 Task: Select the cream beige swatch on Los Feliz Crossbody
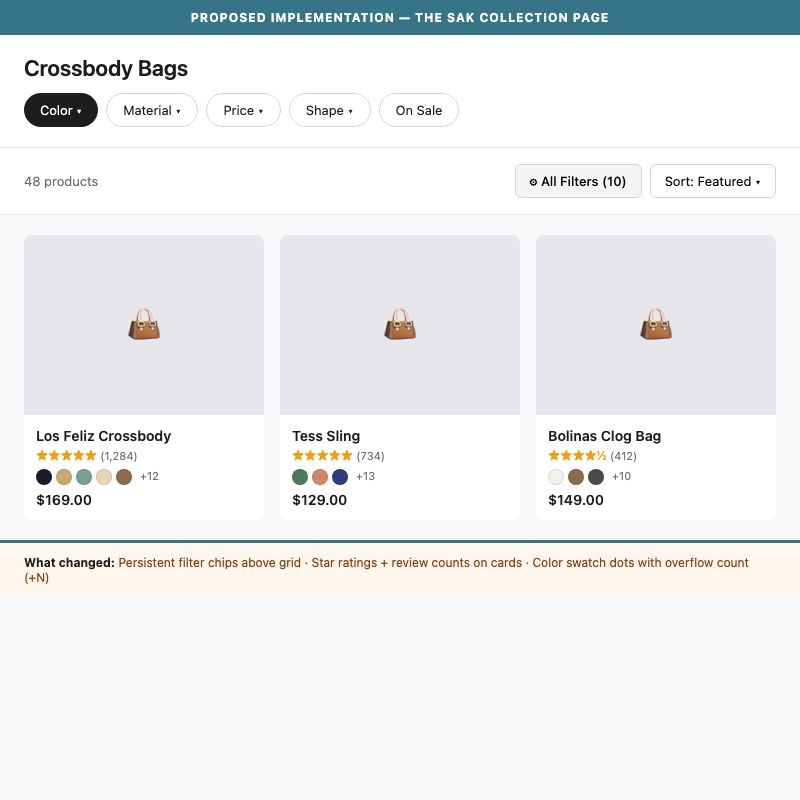(x=104, y=477)
